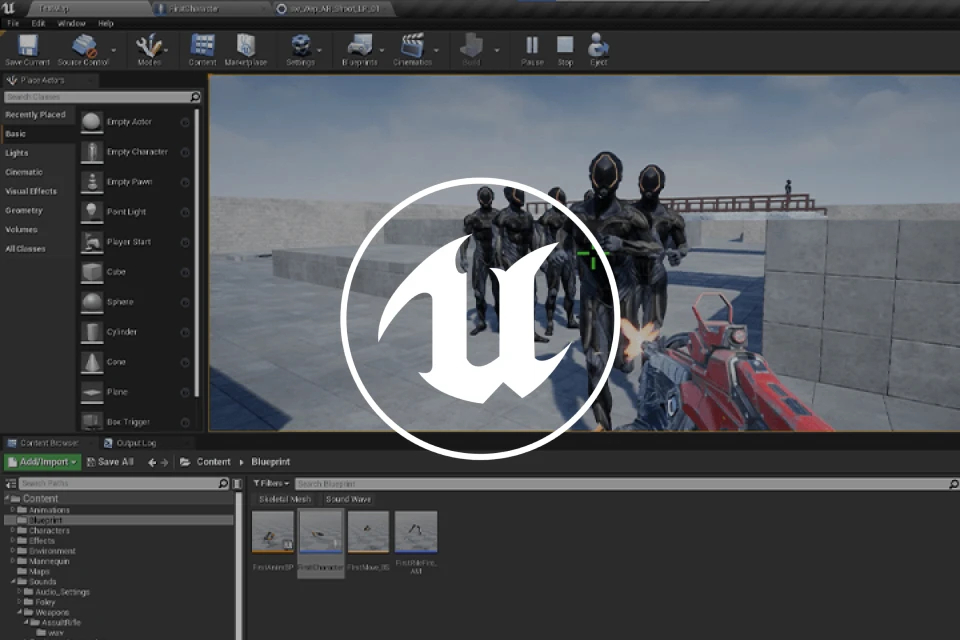Image resolution: width=960 pixels, height=640 pixels.
Task: Toggle the Sound Wave filter
Action: pos(348,499)
